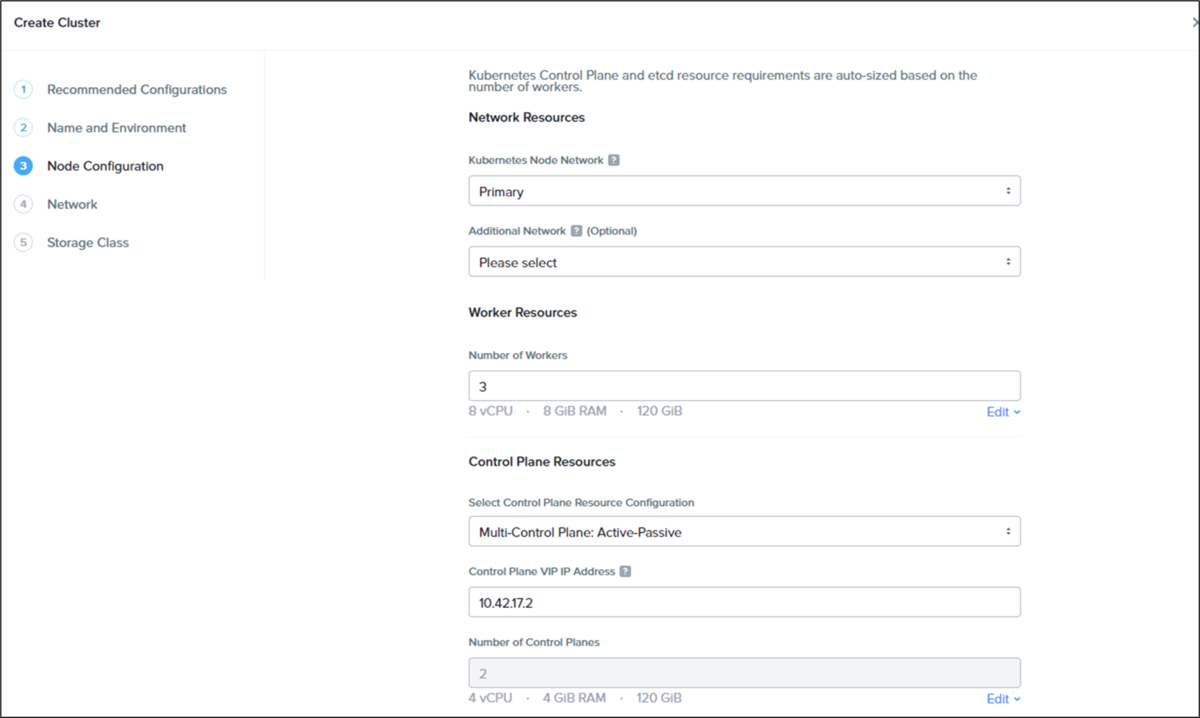Click the step 2 circle icon

(x=23, y=128)
